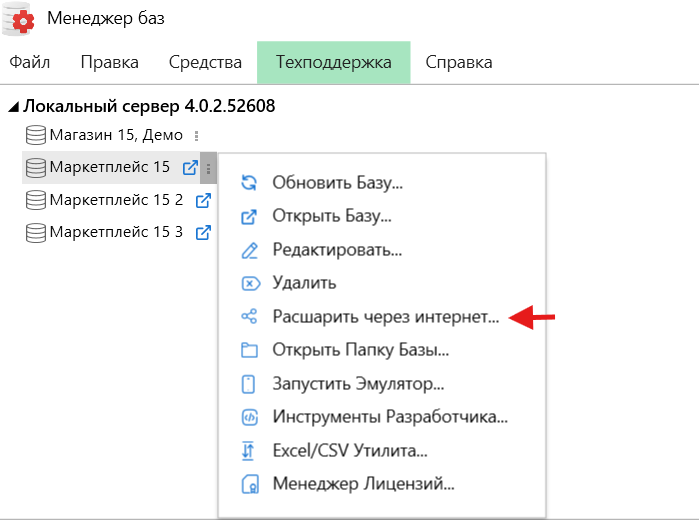Click database icon of Маркетплейс 15
699x520 pixels.
point(36,168)
